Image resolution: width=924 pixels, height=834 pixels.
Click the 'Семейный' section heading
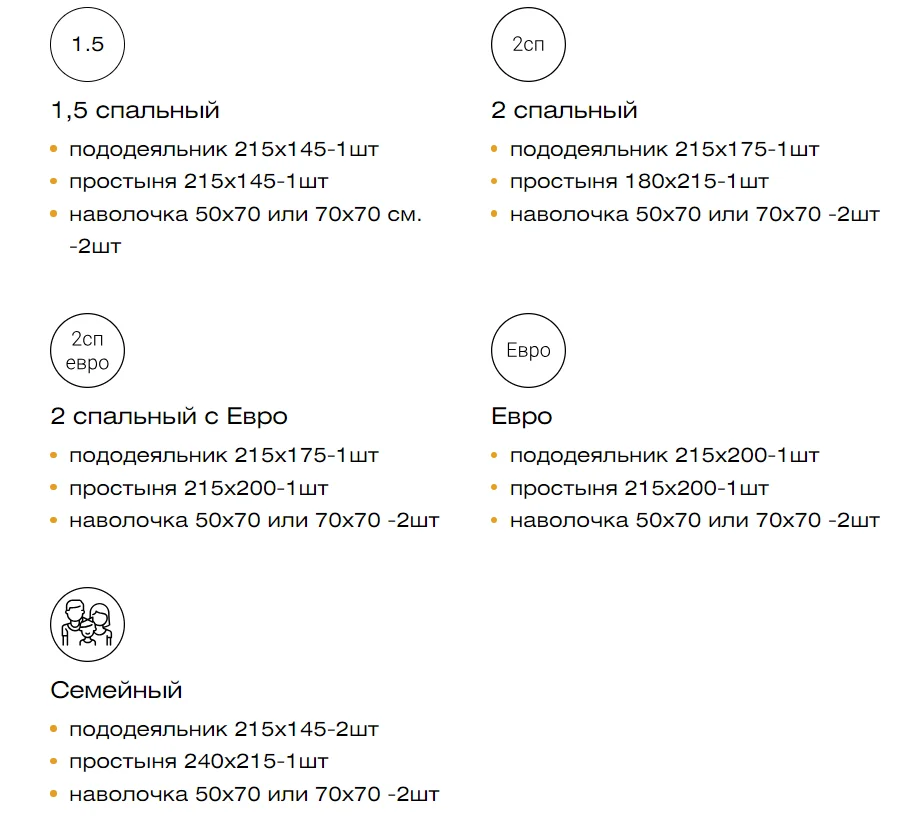coord(116,690)
